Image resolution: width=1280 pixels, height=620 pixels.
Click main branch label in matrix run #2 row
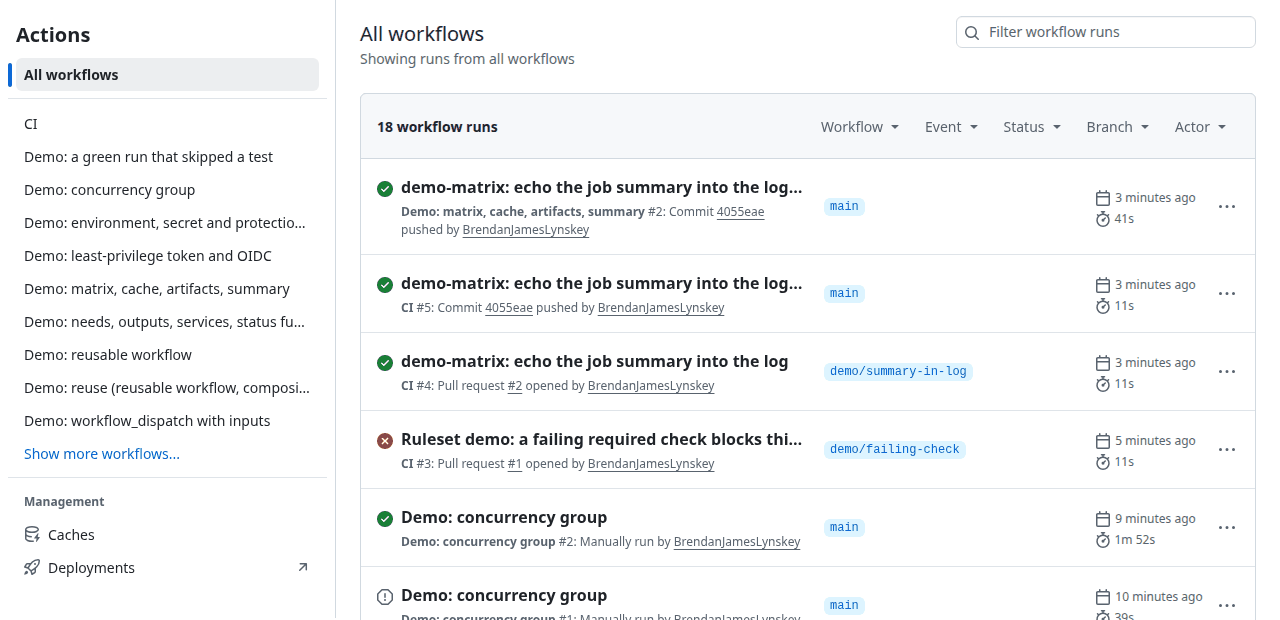pyautogui.click(x=844, y=206)
